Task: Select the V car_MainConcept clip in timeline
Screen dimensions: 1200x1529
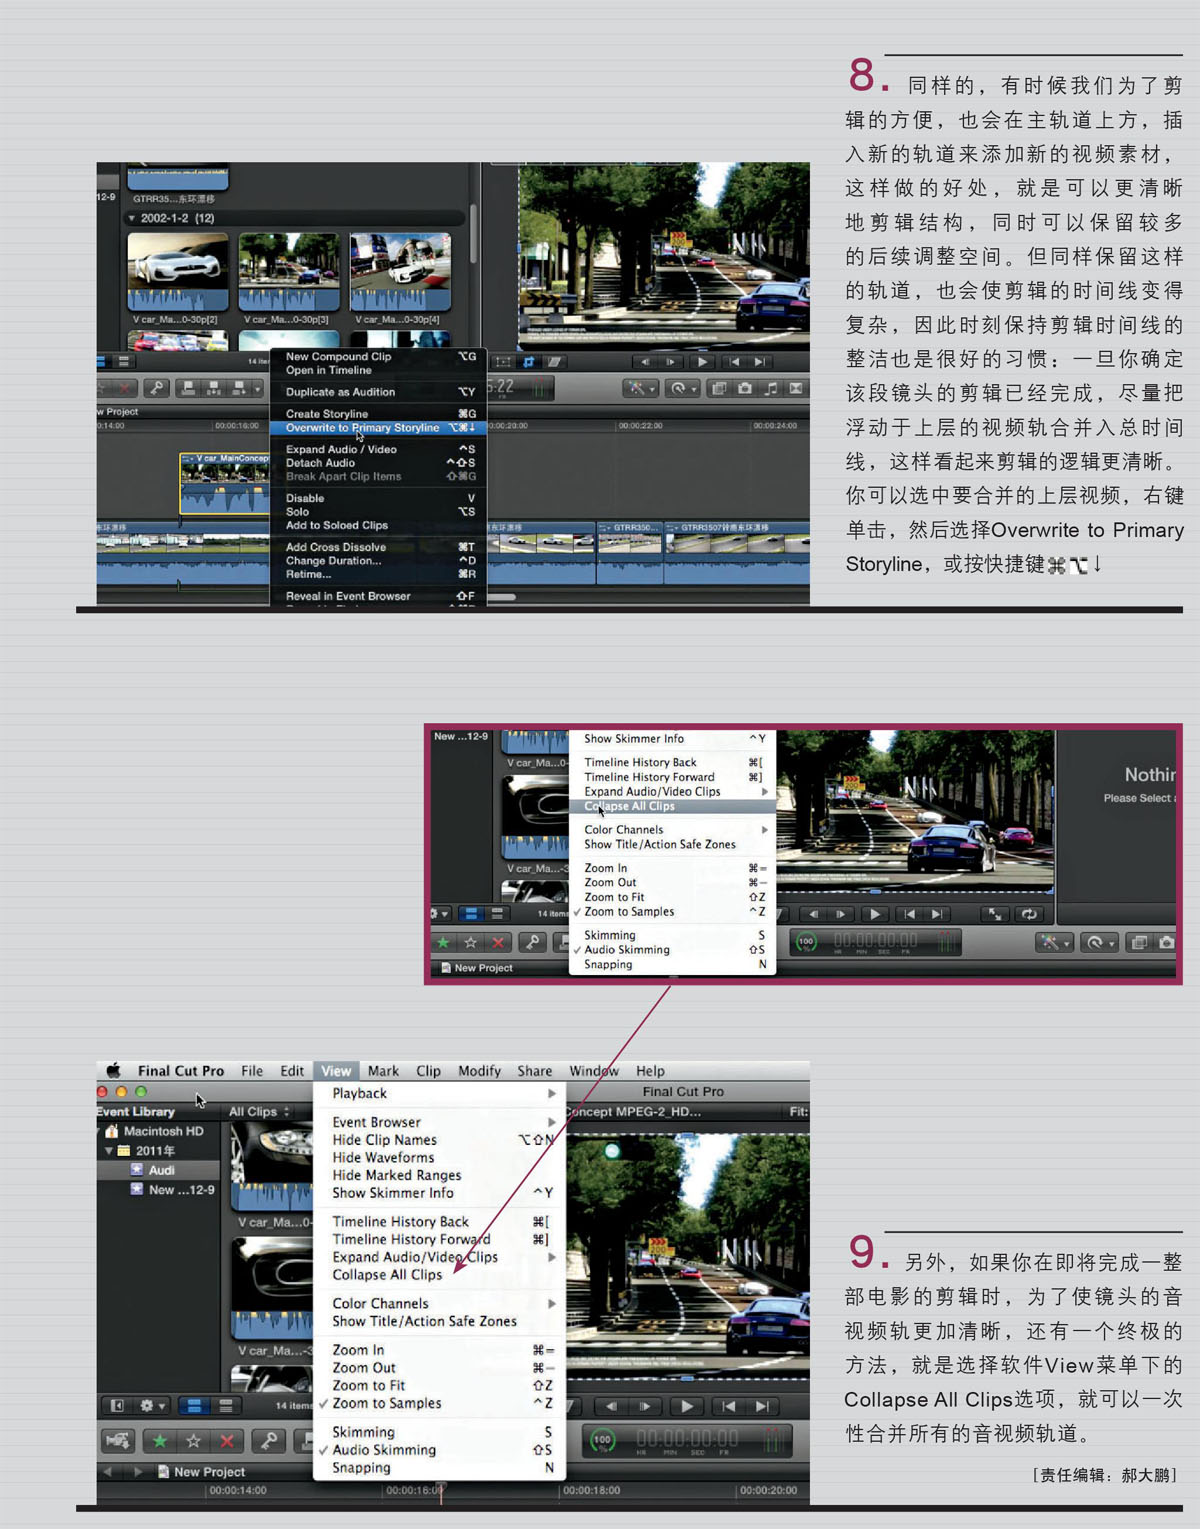Action: pyautogui.click(x=225, y=484)
